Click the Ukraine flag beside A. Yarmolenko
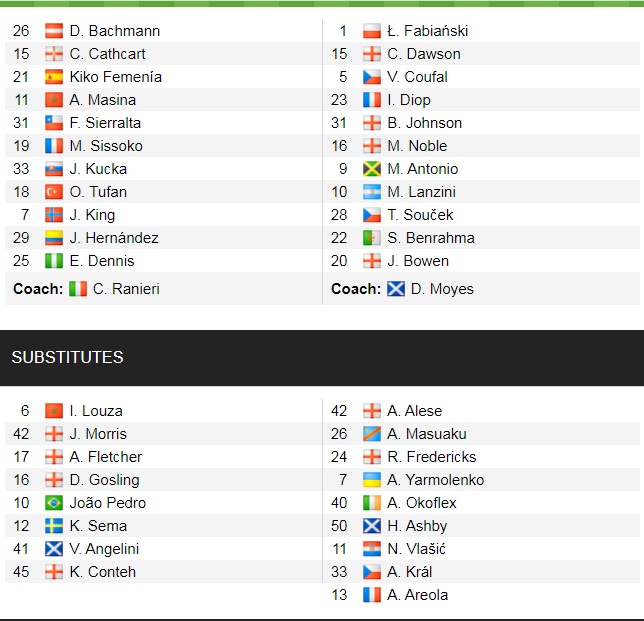Screen dimensions: 644x621 click(372, 480)
